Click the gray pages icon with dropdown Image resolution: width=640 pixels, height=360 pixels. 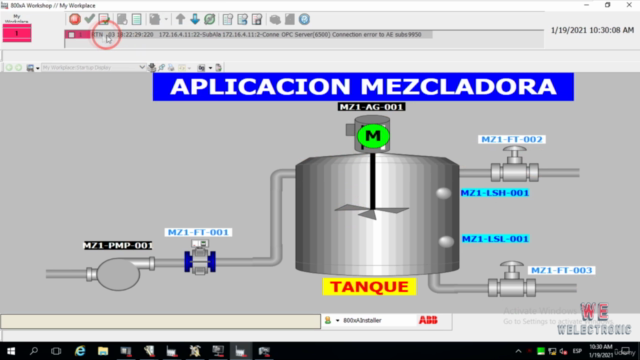[x=155, y=19]
